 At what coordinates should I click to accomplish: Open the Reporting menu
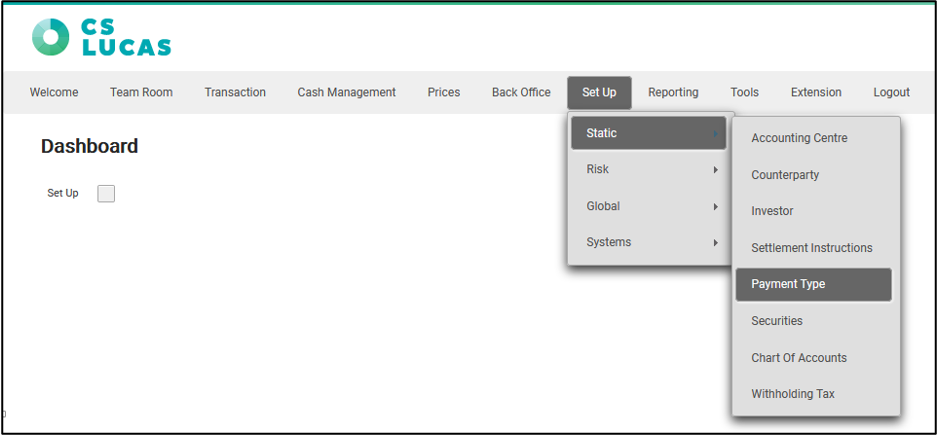coord(673,92)
